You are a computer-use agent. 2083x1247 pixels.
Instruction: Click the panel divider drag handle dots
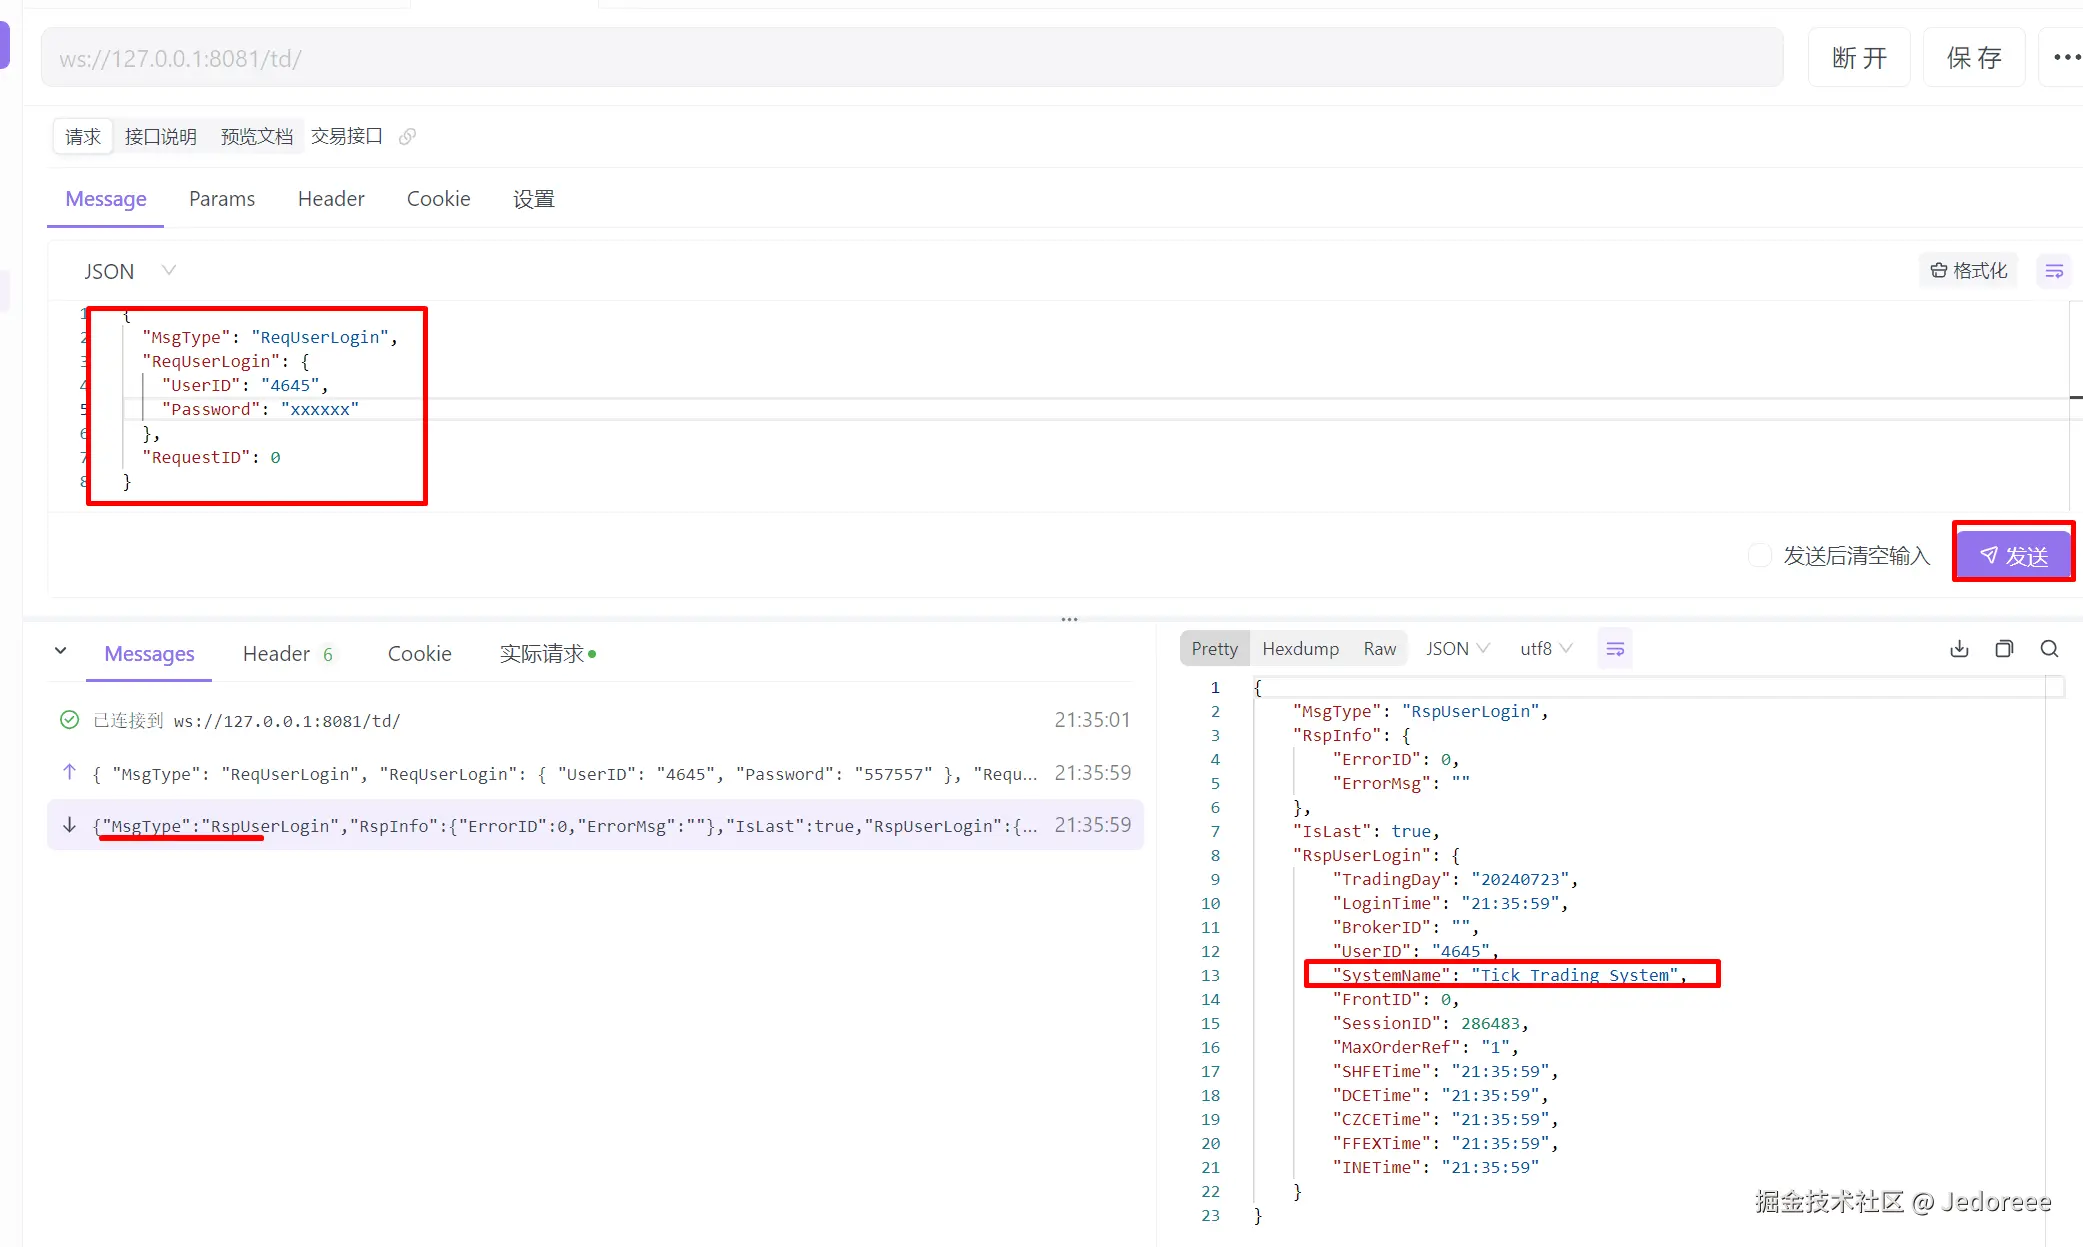1069,619
